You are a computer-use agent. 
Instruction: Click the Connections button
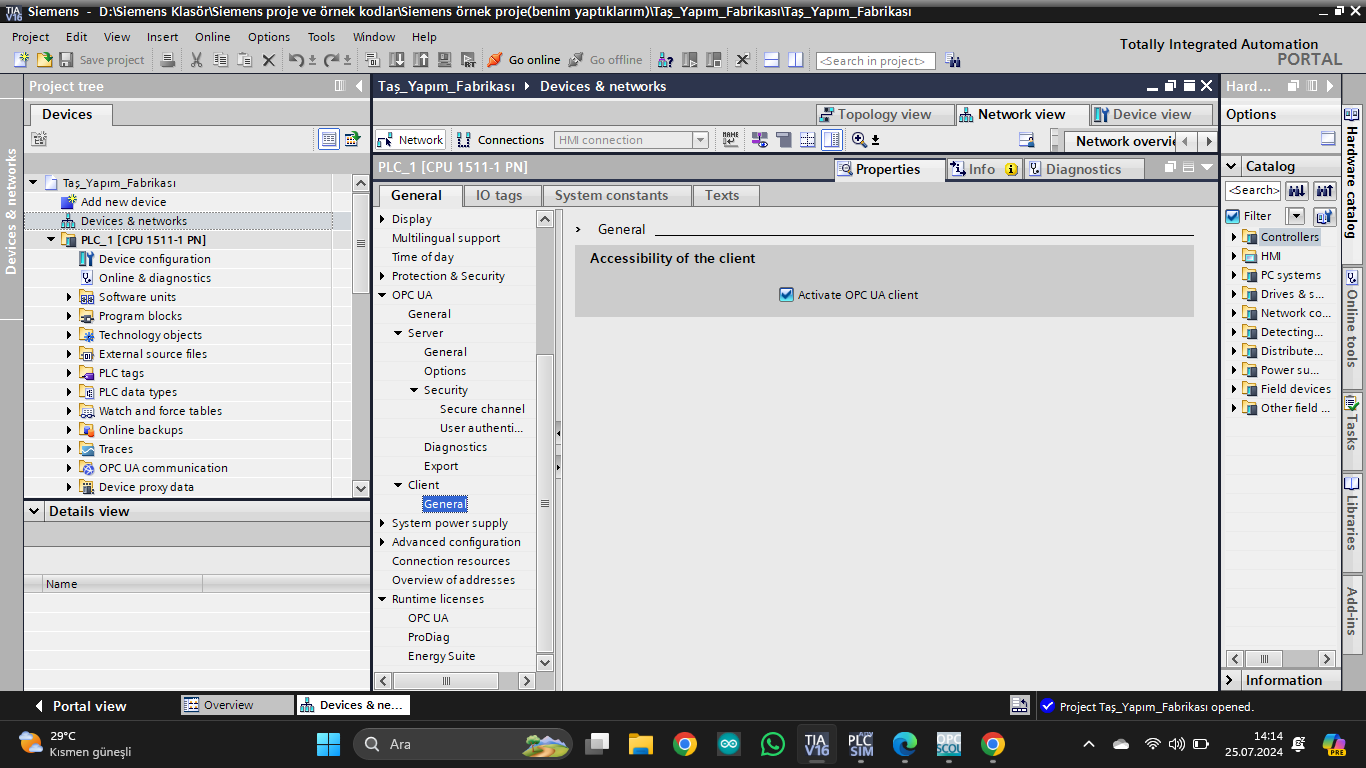point(501,140)
